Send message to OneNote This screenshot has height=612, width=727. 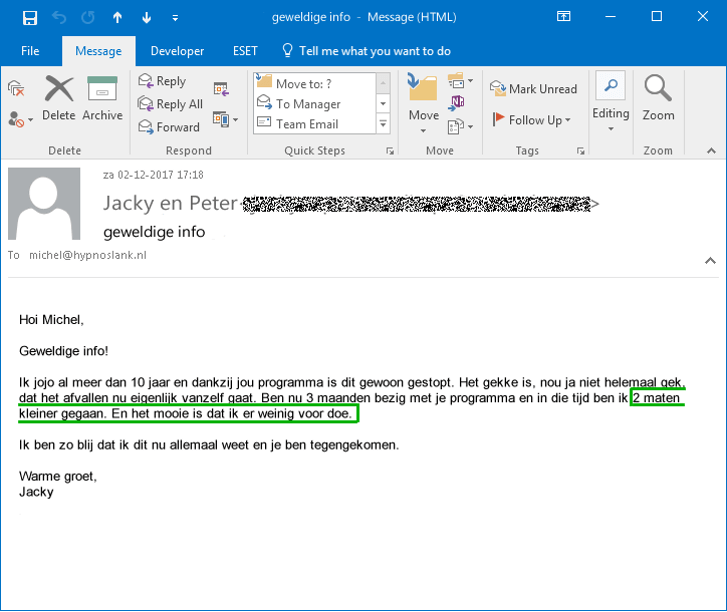[457, 103]
